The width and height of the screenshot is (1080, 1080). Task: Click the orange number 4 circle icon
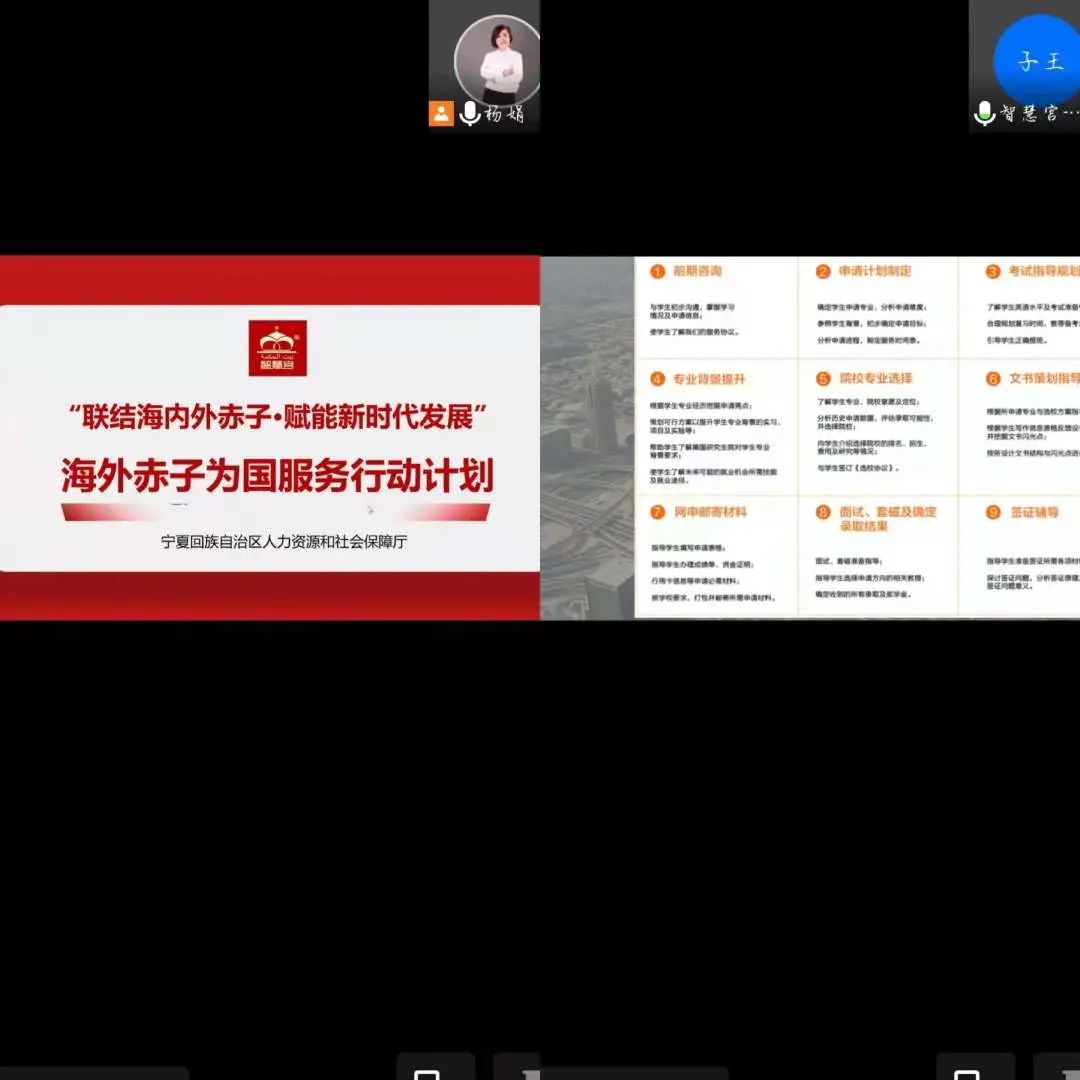point(657,380)
